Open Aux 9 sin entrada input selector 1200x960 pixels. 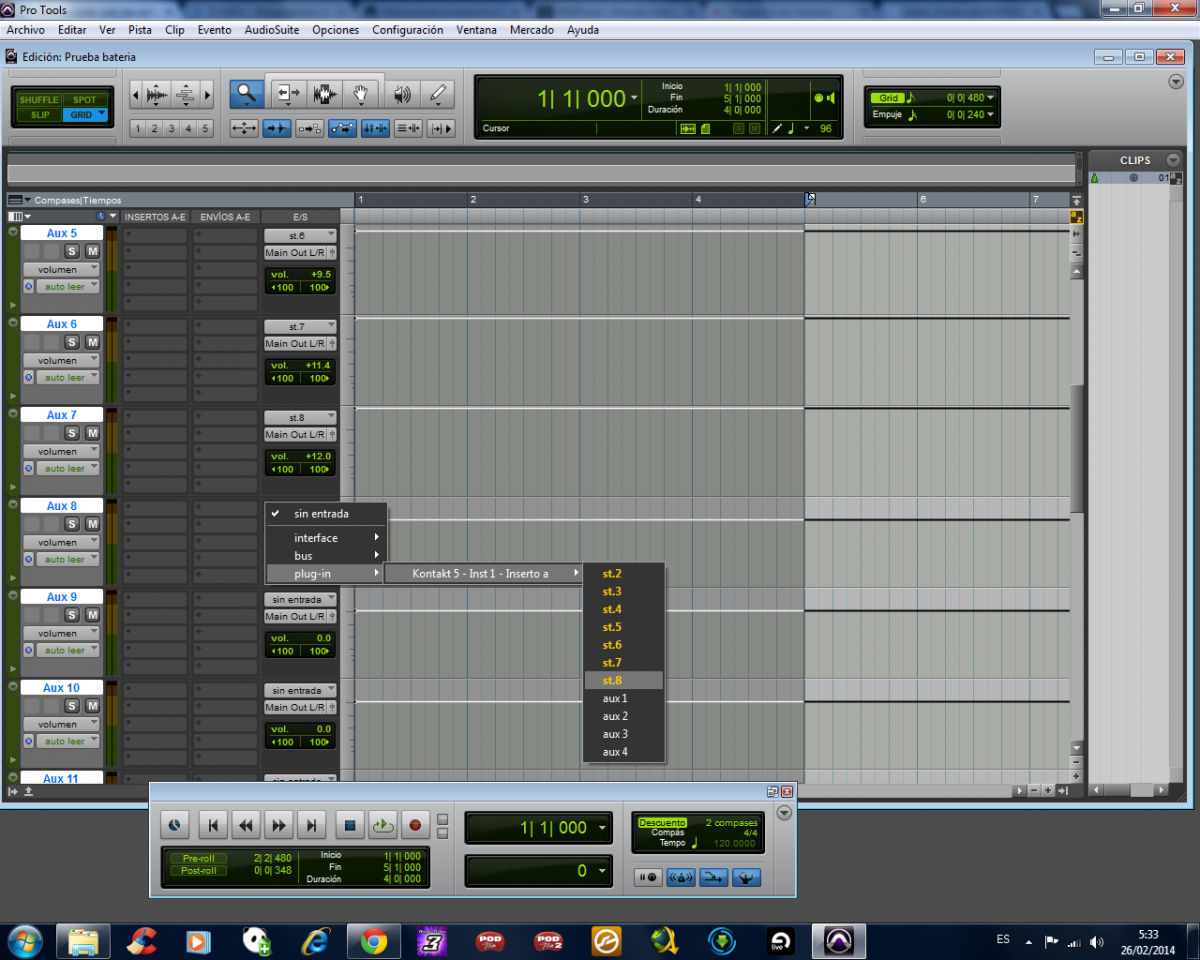[x=300, y=600]
